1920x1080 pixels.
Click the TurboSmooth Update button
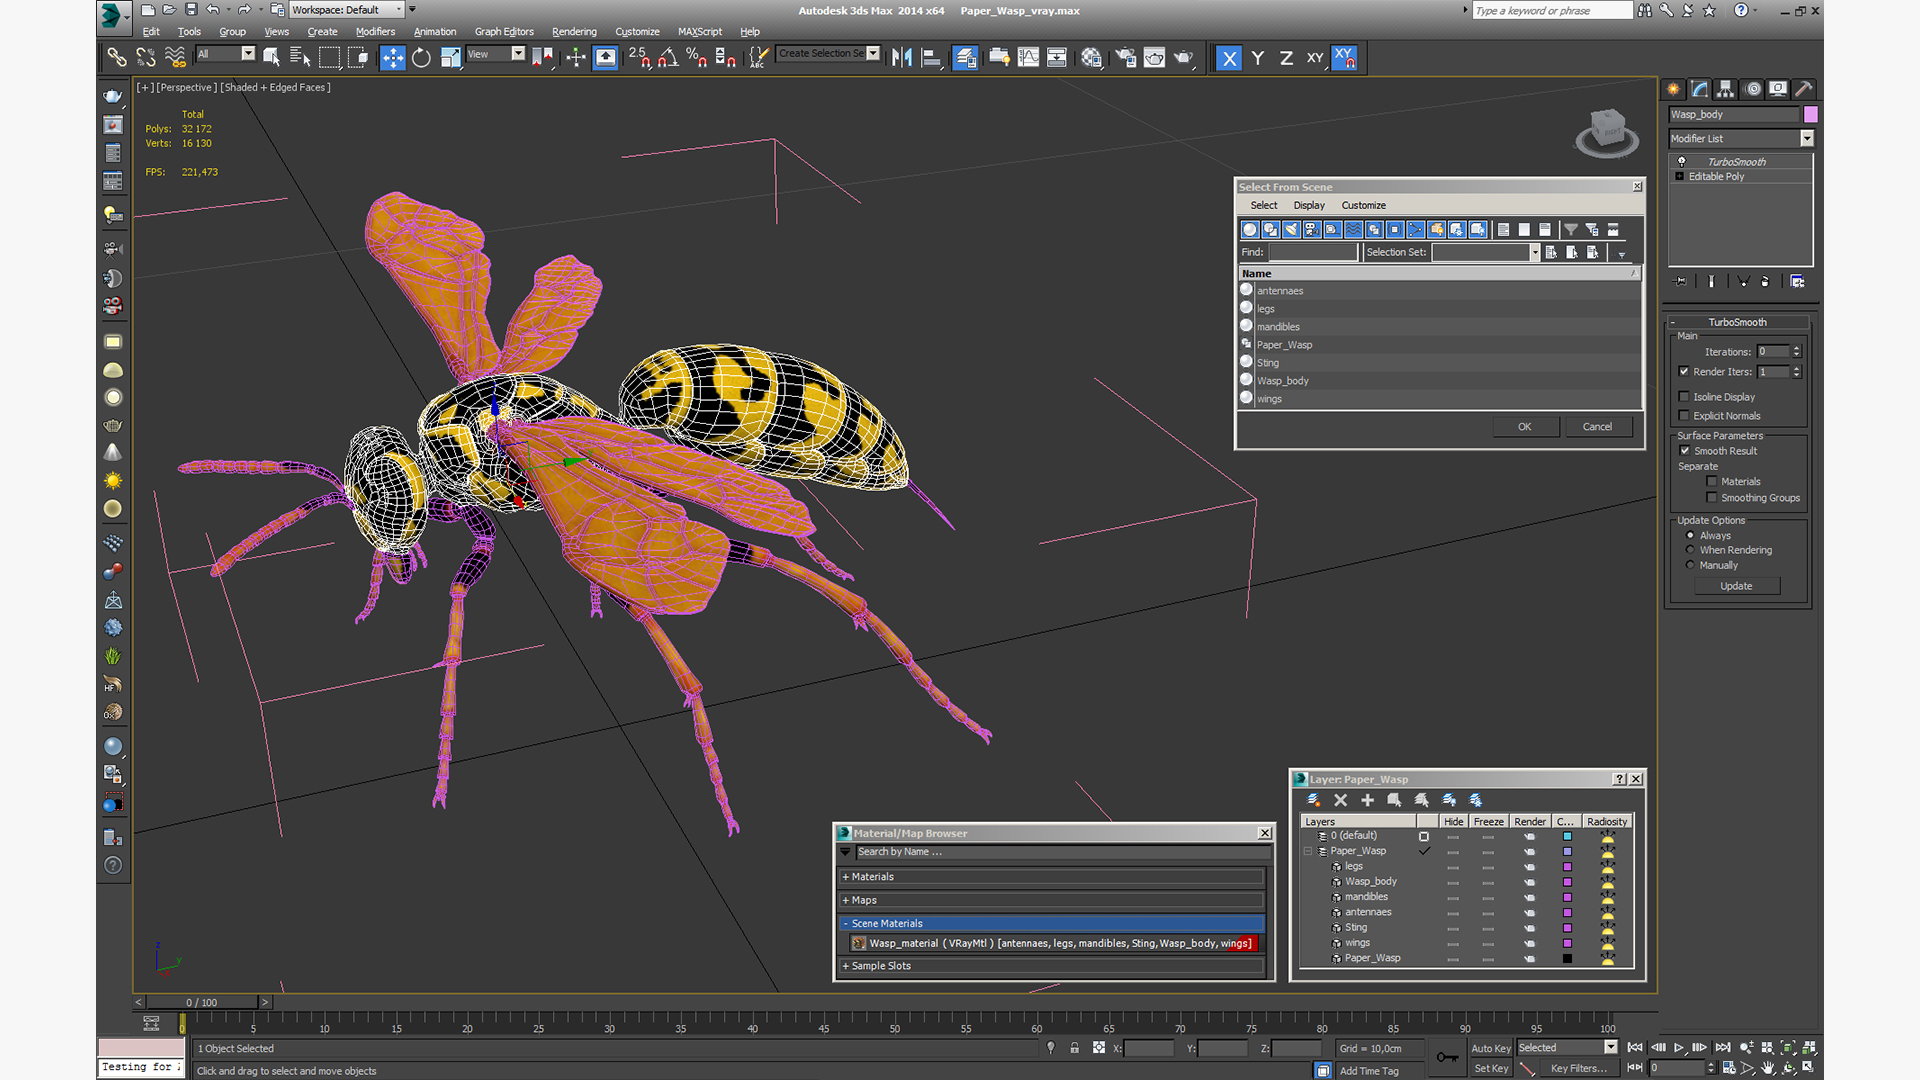point(1736,586)
